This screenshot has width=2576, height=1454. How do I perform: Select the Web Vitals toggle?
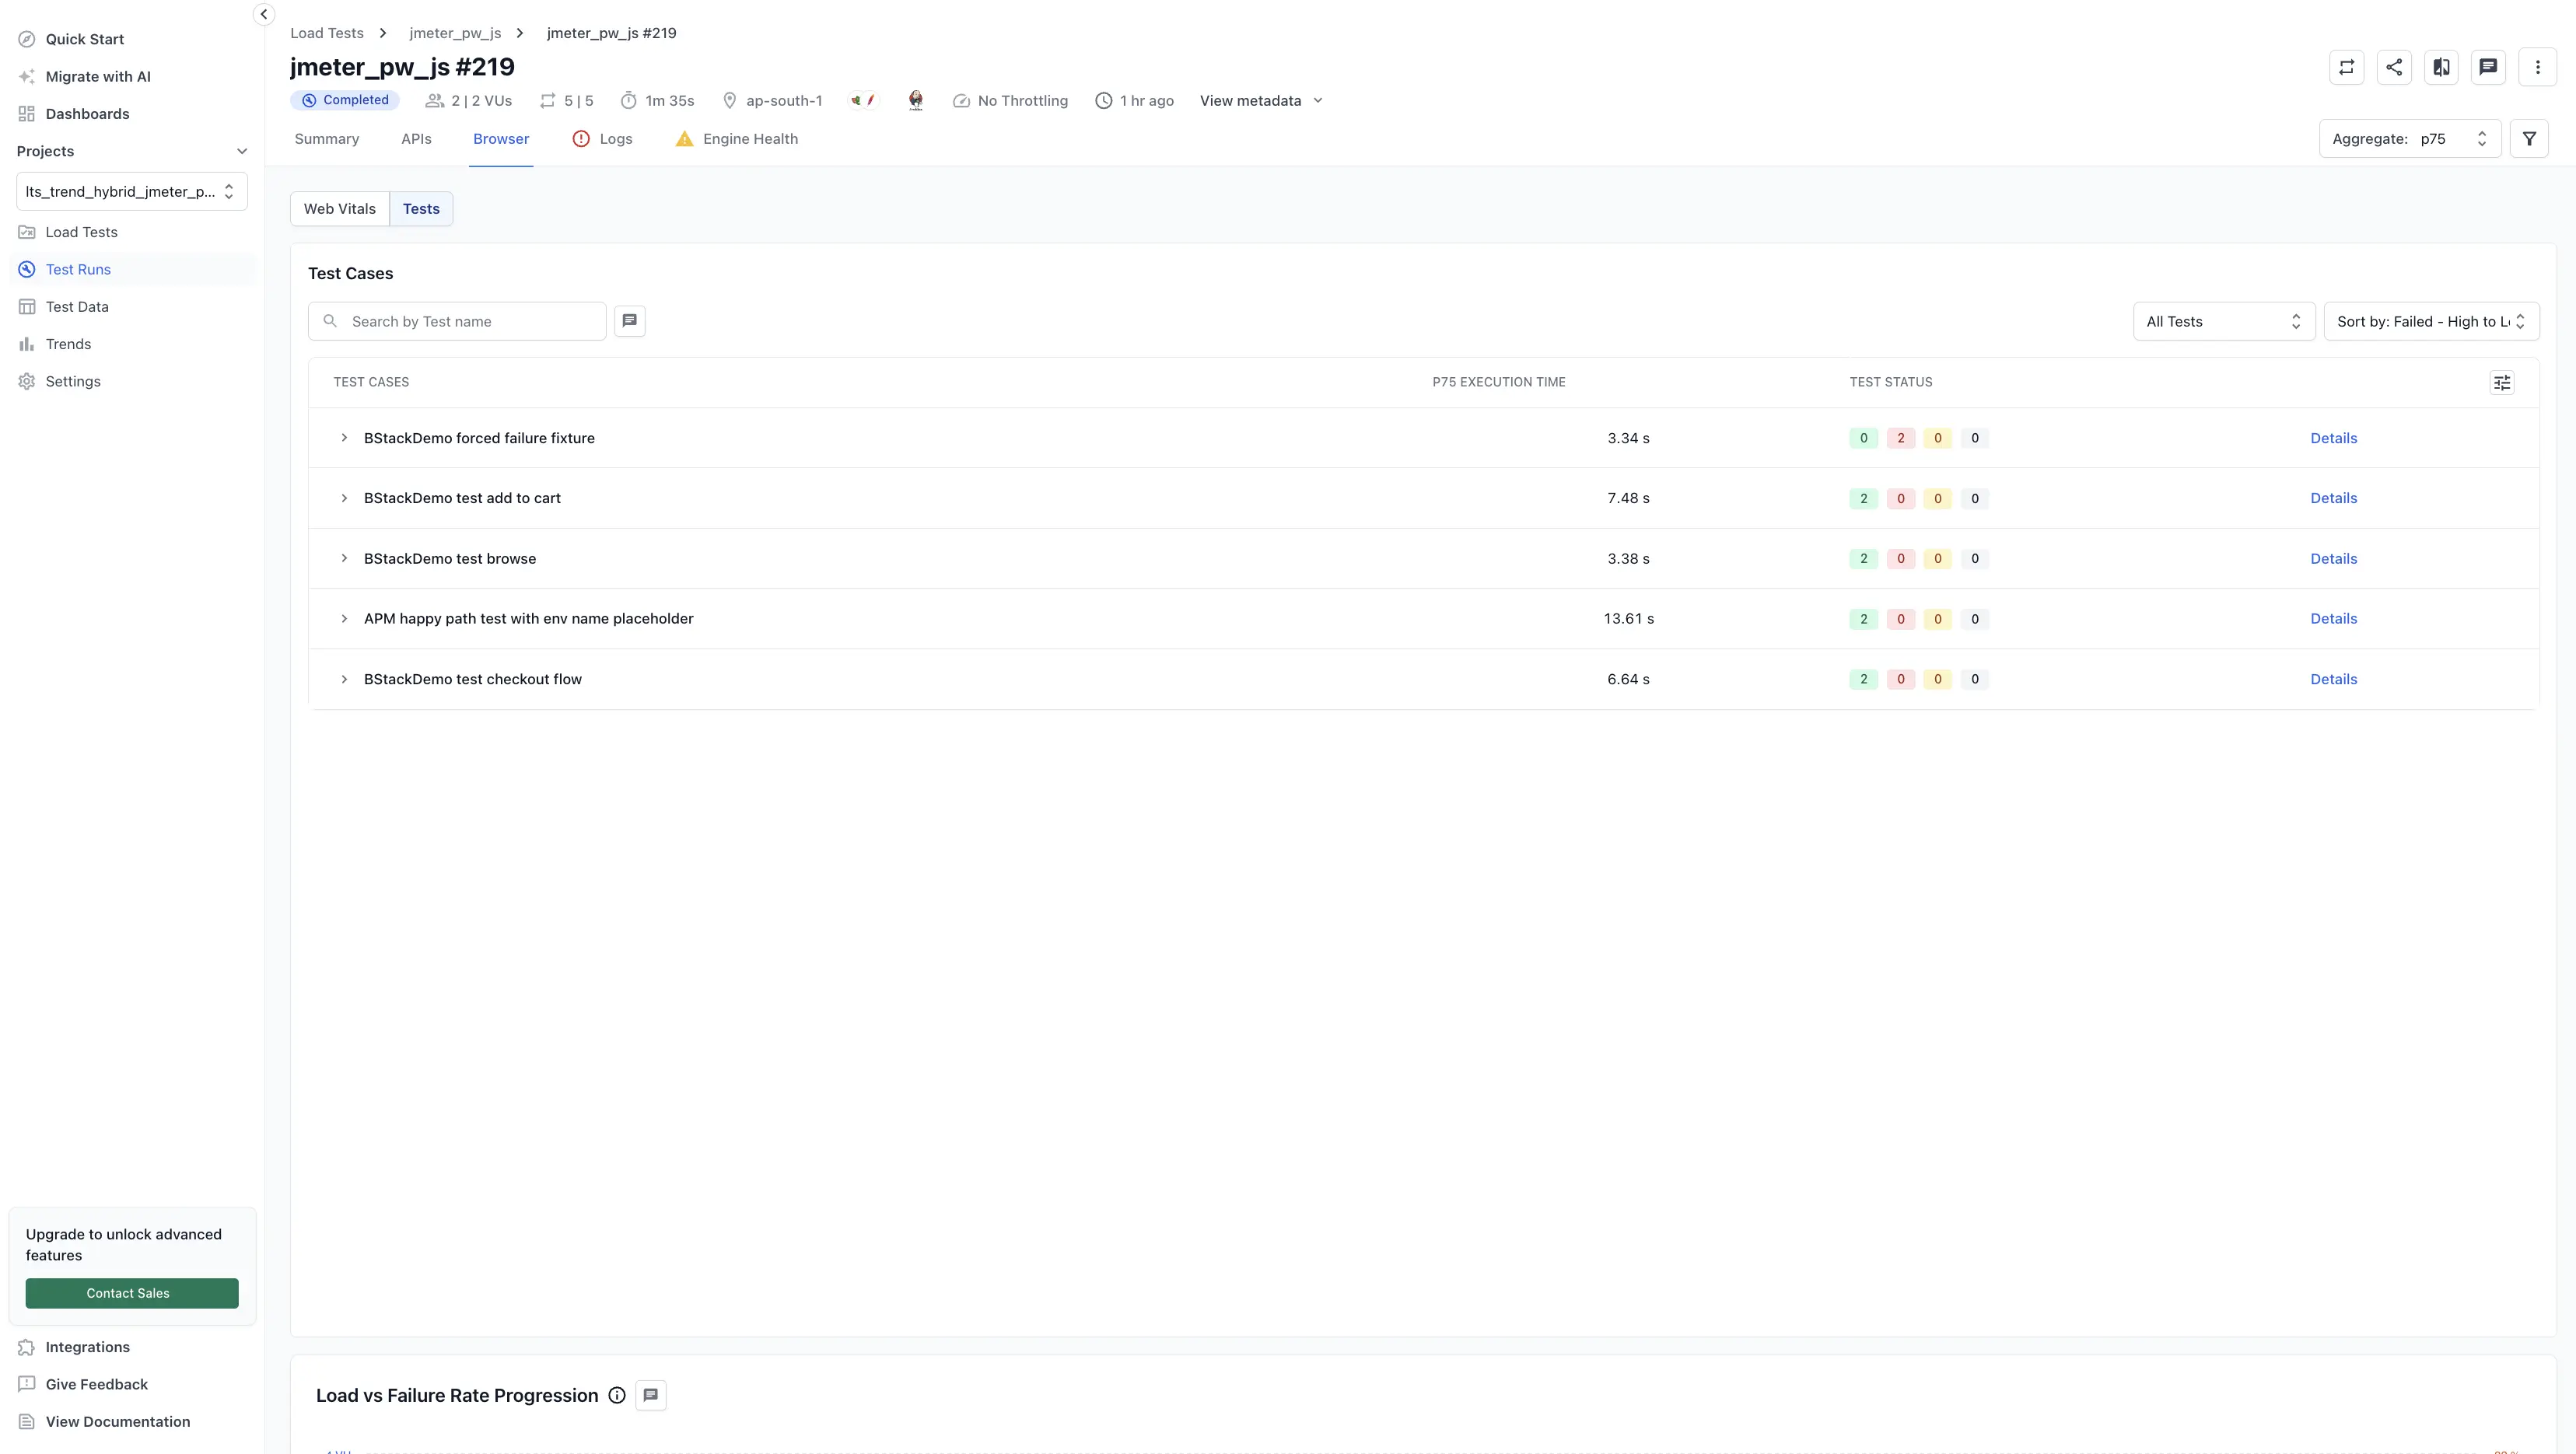coord(340,209)
